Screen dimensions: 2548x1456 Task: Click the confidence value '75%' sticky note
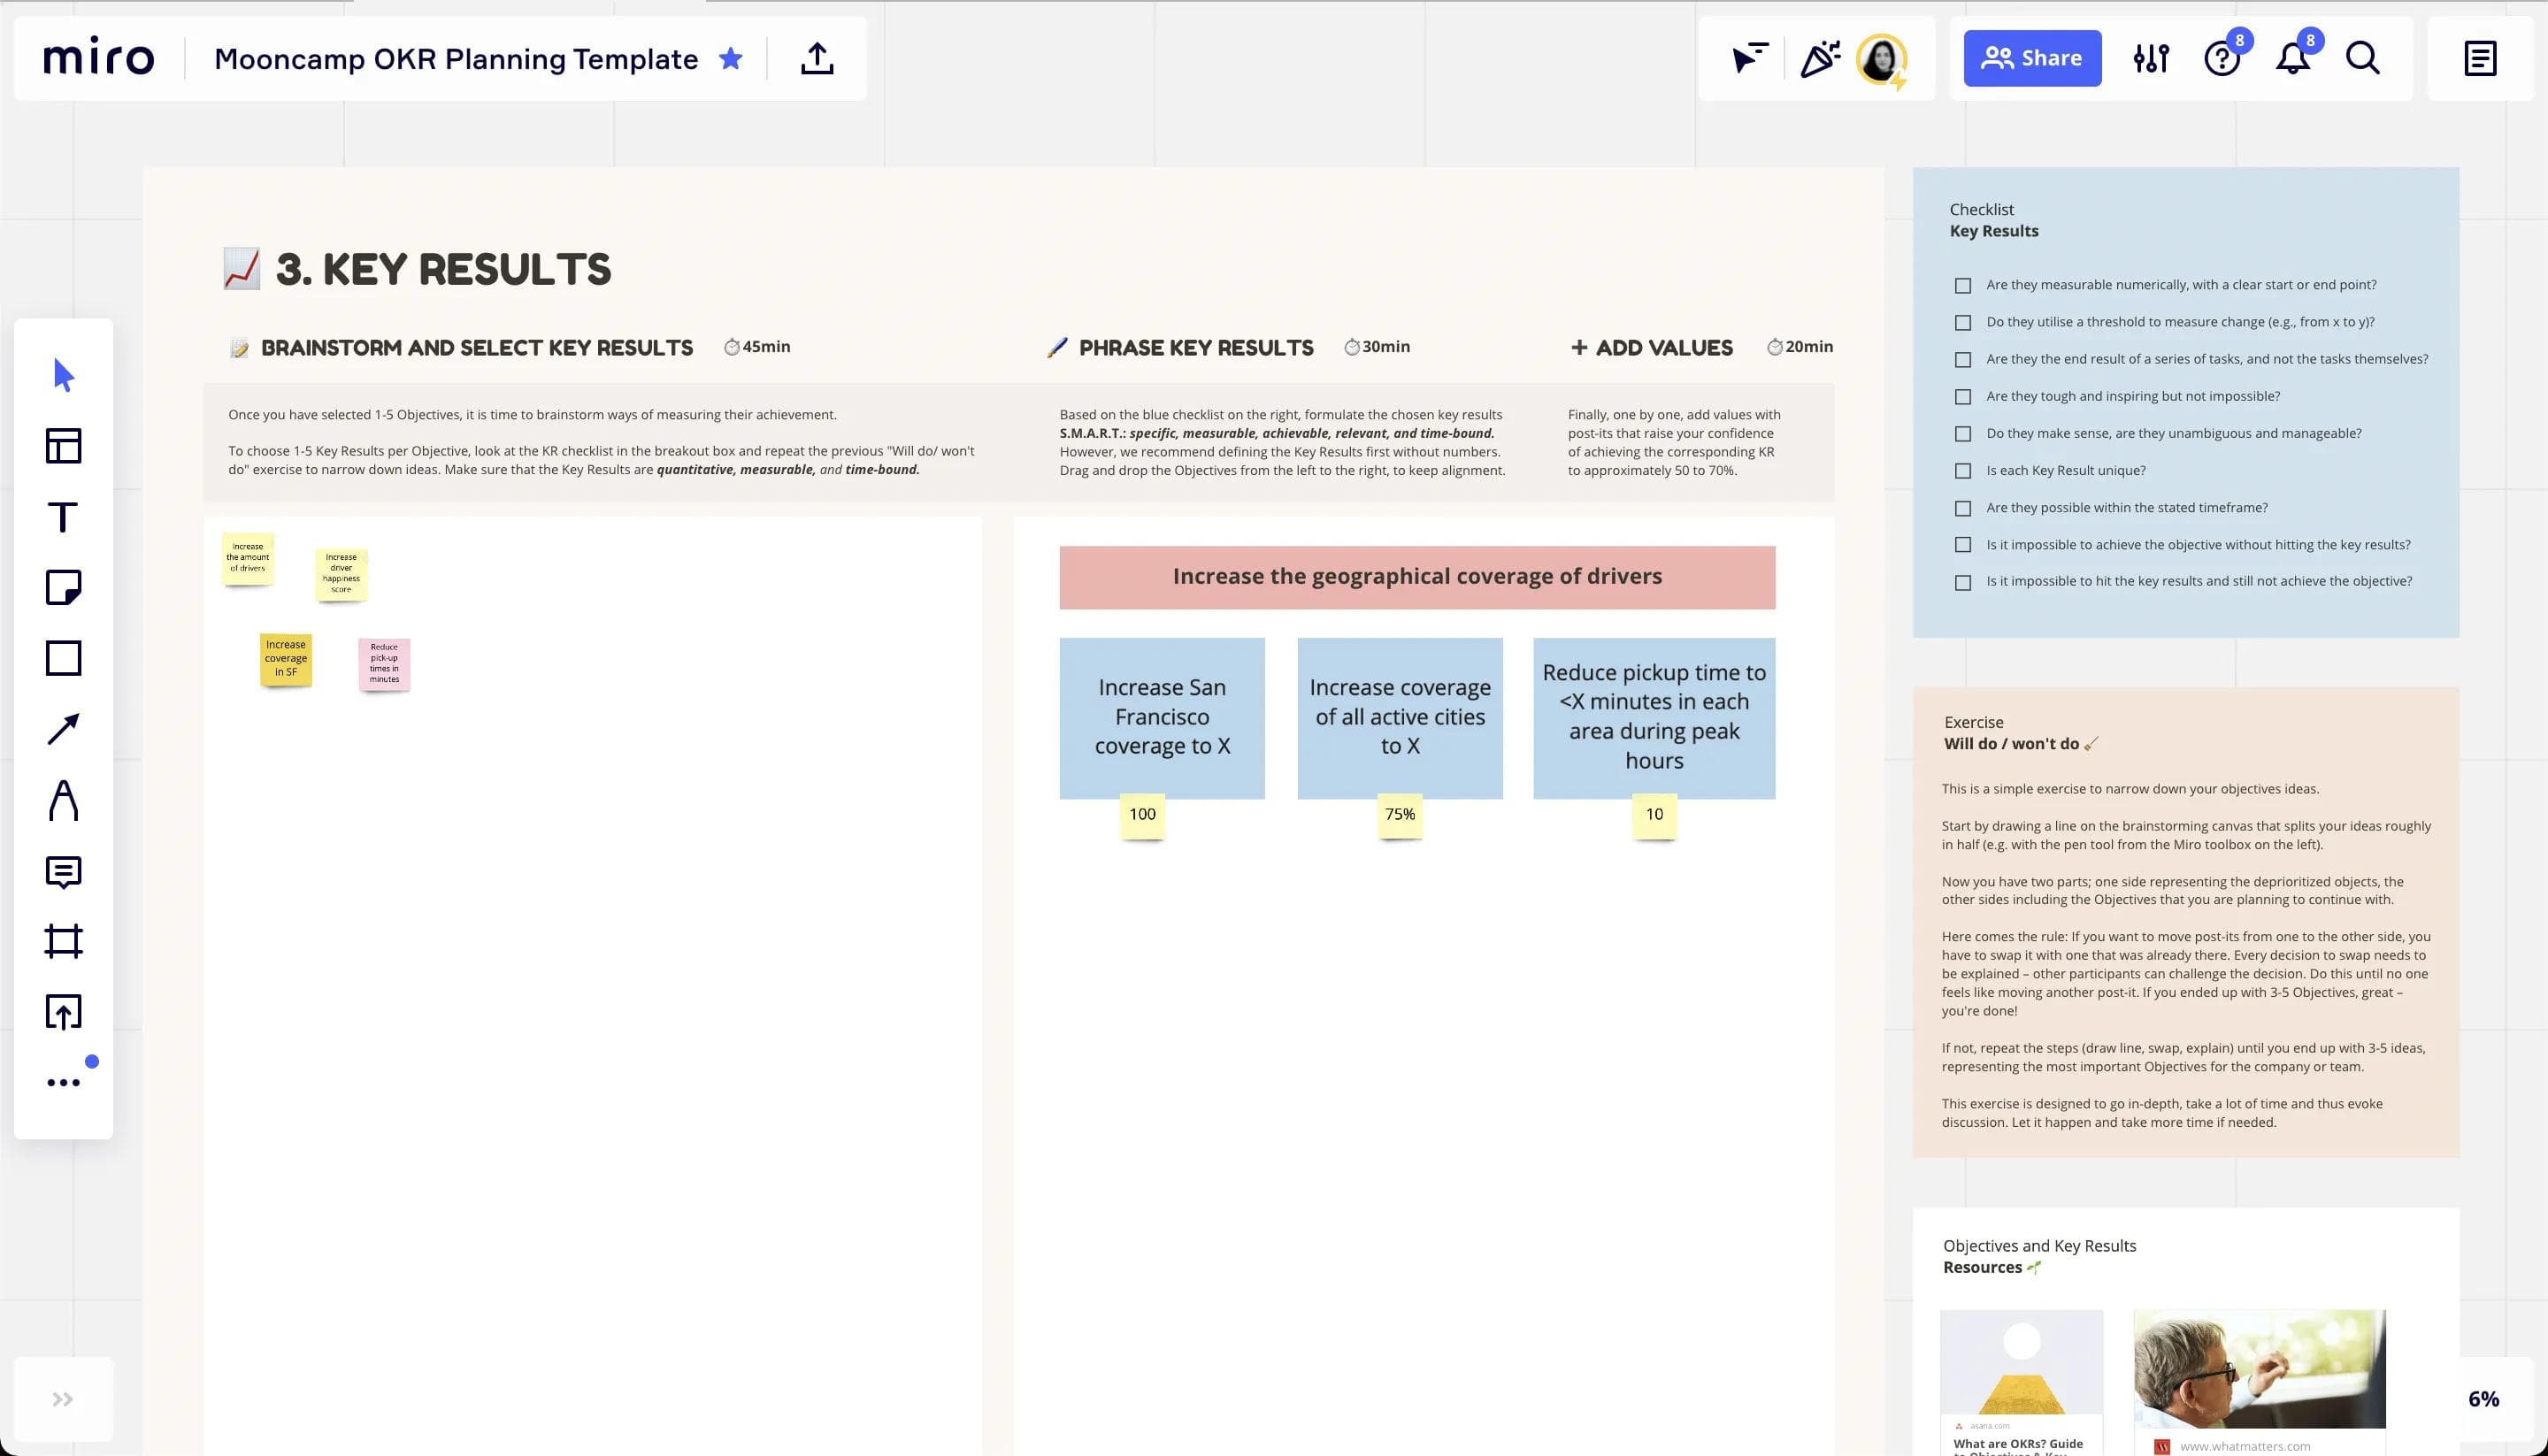click(1400, 812)
